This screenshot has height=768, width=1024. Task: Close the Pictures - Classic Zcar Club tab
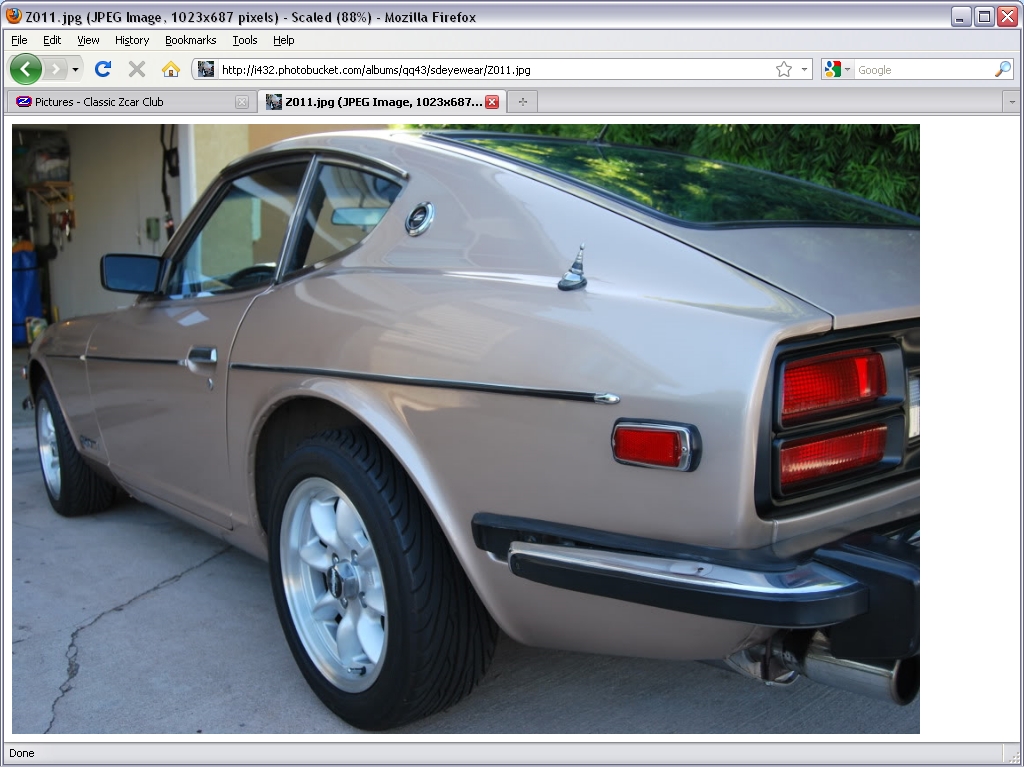pyautogui.click(x=242, y=102)
